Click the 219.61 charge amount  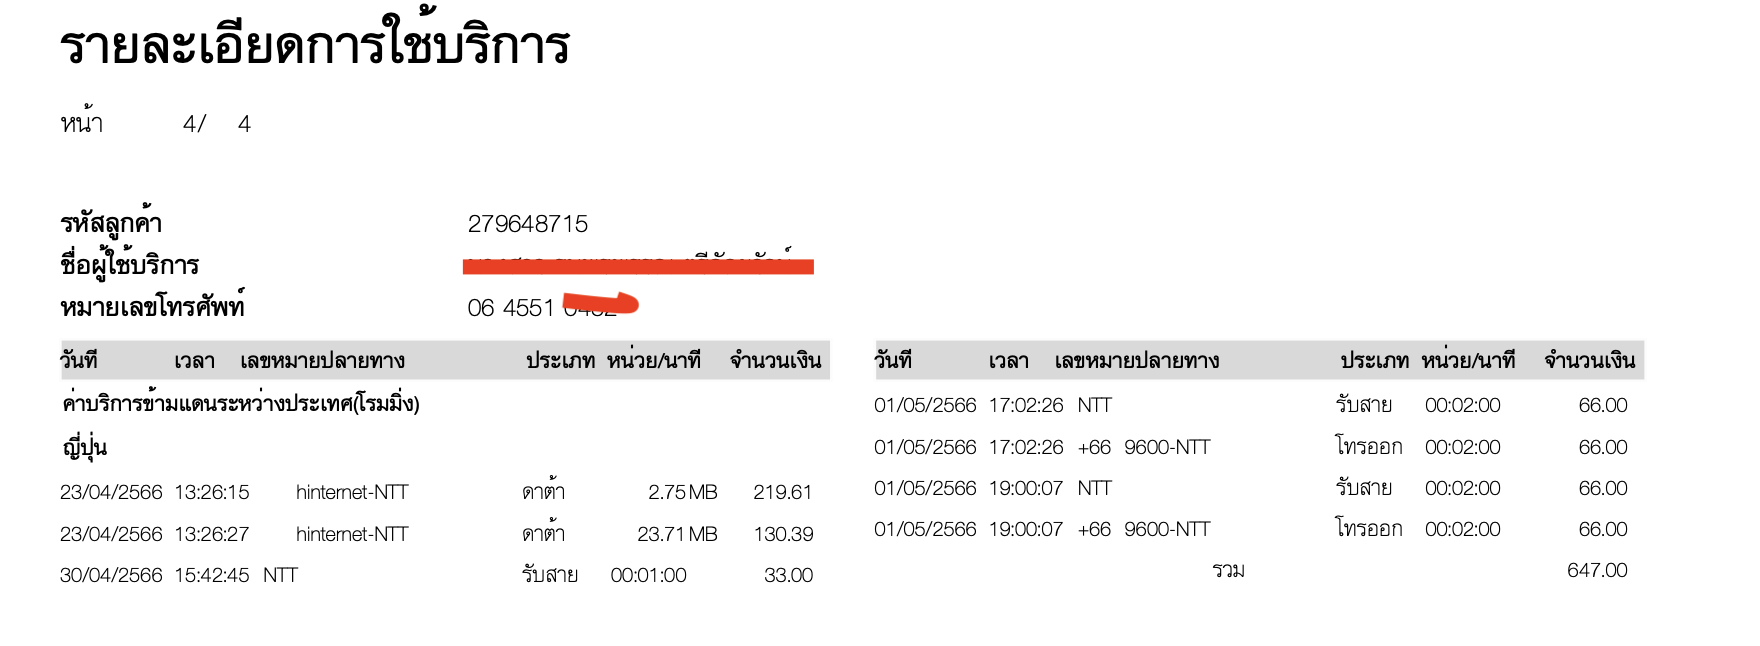[782, 492]
